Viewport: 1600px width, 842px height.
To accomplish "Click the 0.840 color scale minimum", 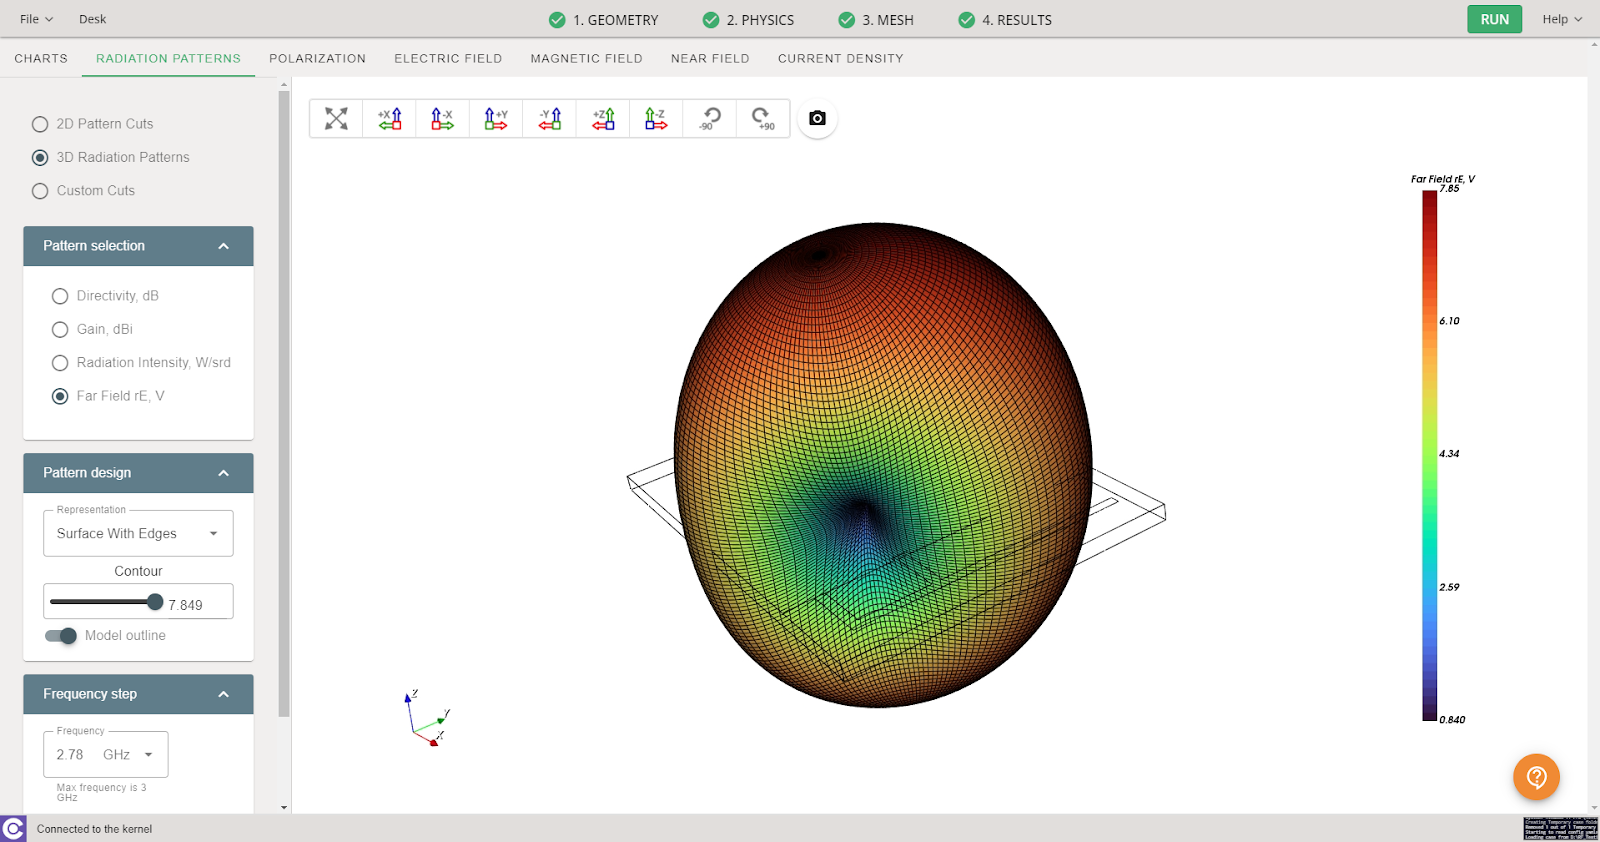I will (1452, 720).
